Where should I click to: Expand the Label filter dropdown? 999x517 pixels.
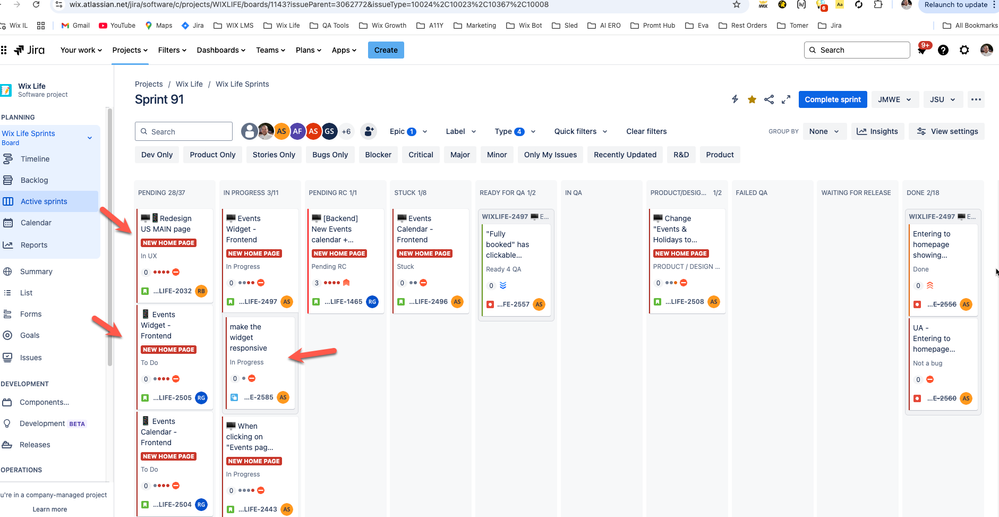pyautogui.click(x=461, y=131)
